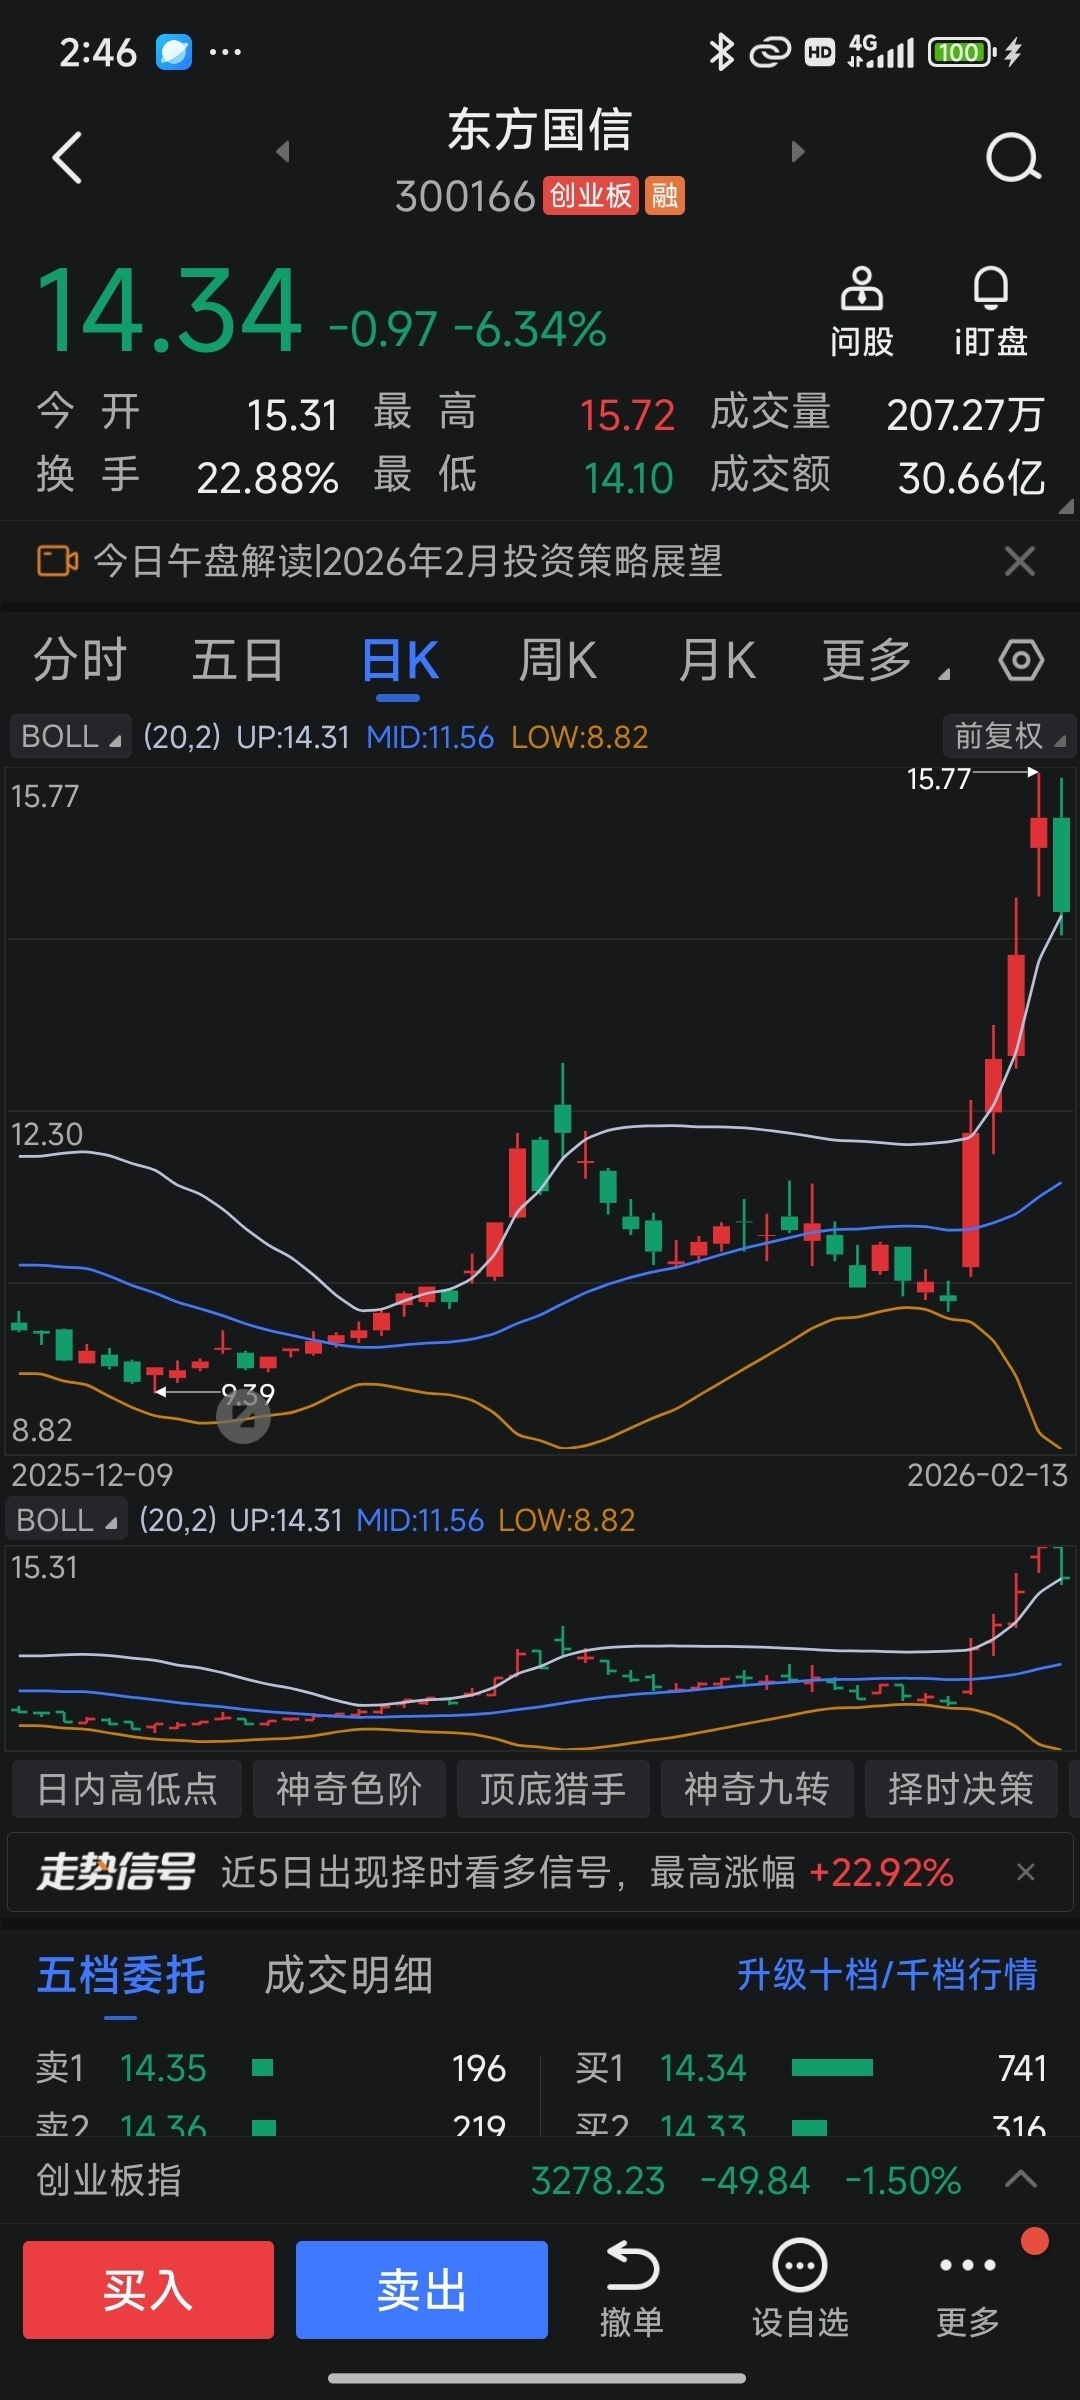The image size is (1080, 2400).
Task: Tap the 融 margin badge
Action: [x=665, y=195]
